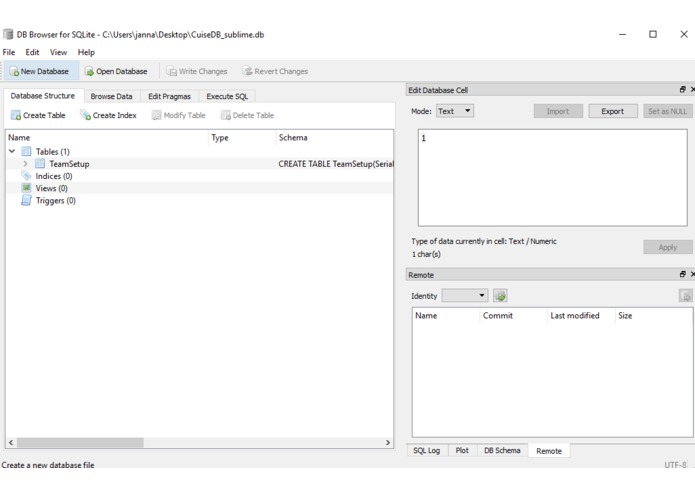Switch to the Plot tab
The image size is (695, 494).
tap(462, 451)
